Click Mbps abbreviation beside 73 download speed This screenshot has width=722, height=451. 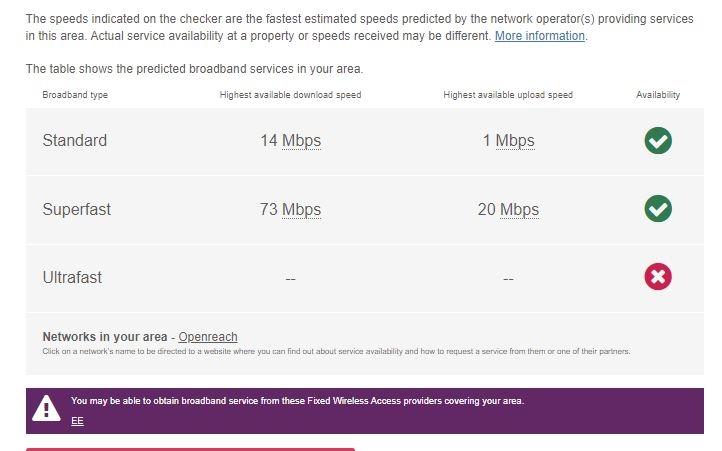click(301, 209)
